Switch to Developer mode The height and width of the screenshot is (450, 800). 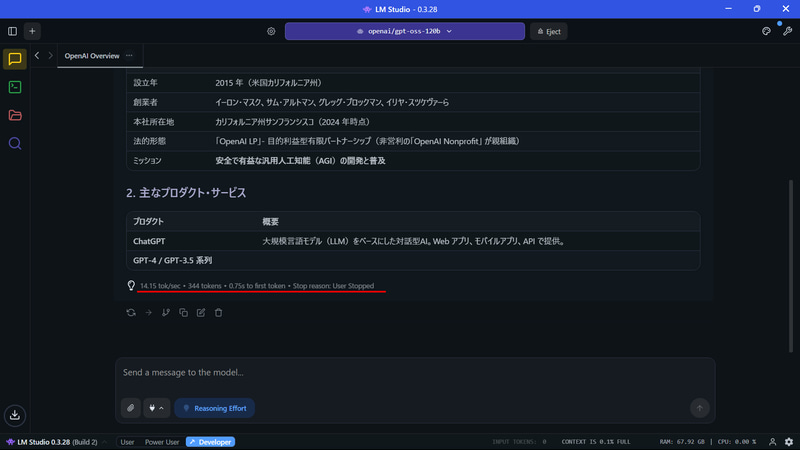tap(210, 442)
